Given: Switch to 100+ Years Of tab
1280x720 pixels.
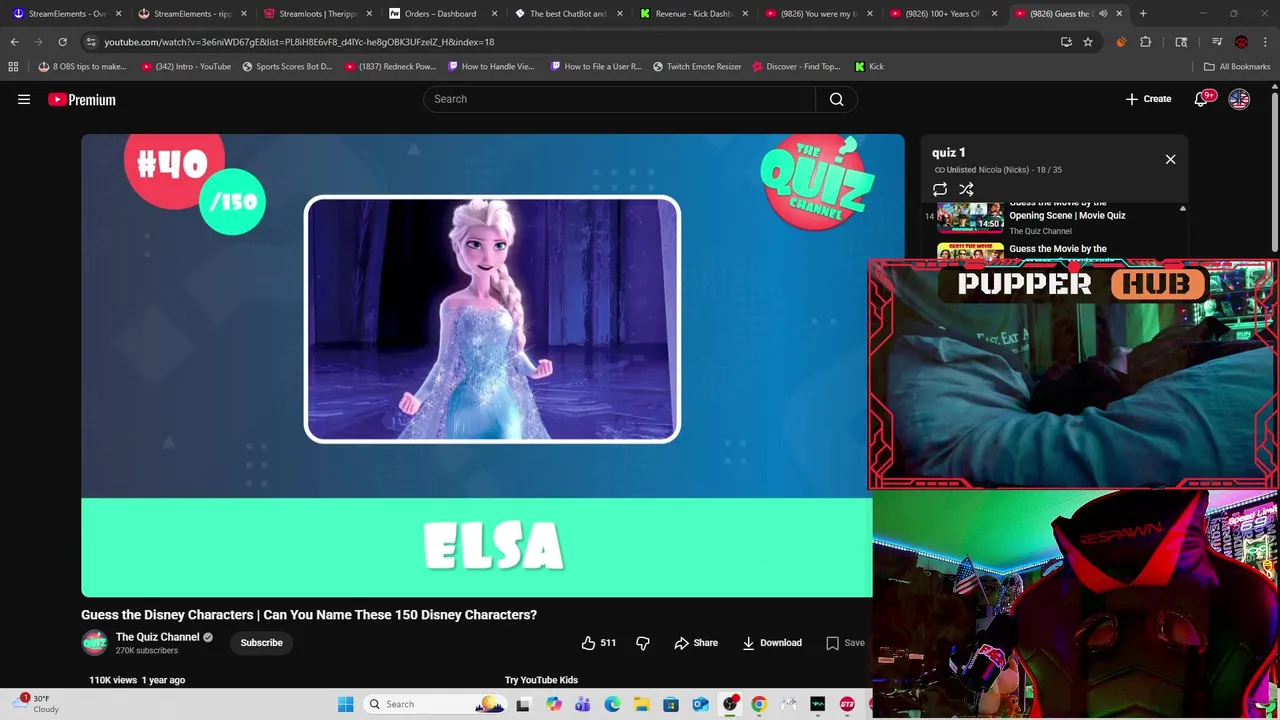Looking at the screenshot, I should pyautogui.click(x=942, y=14).
